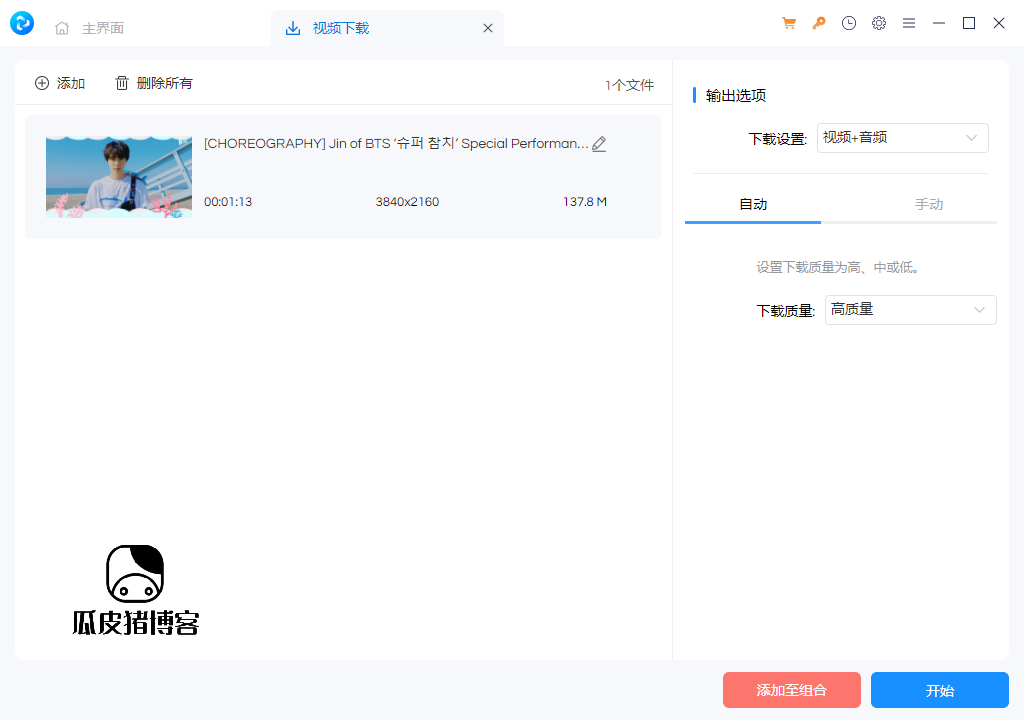
Task: Switch to the 主界面 home tab
Action: pos(90,29)
